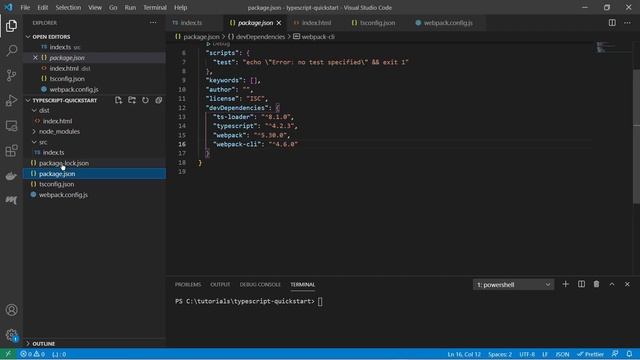Close the package.json editor tab
This screenshot has height=360, width=640.
pyautogui.click(x=279, y=23)
